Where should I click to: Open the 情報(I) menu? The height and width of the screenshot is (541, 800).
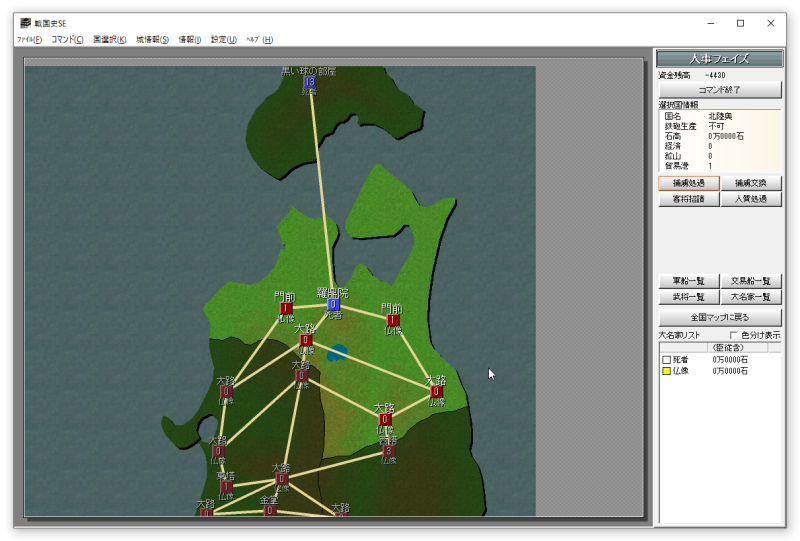190,39
